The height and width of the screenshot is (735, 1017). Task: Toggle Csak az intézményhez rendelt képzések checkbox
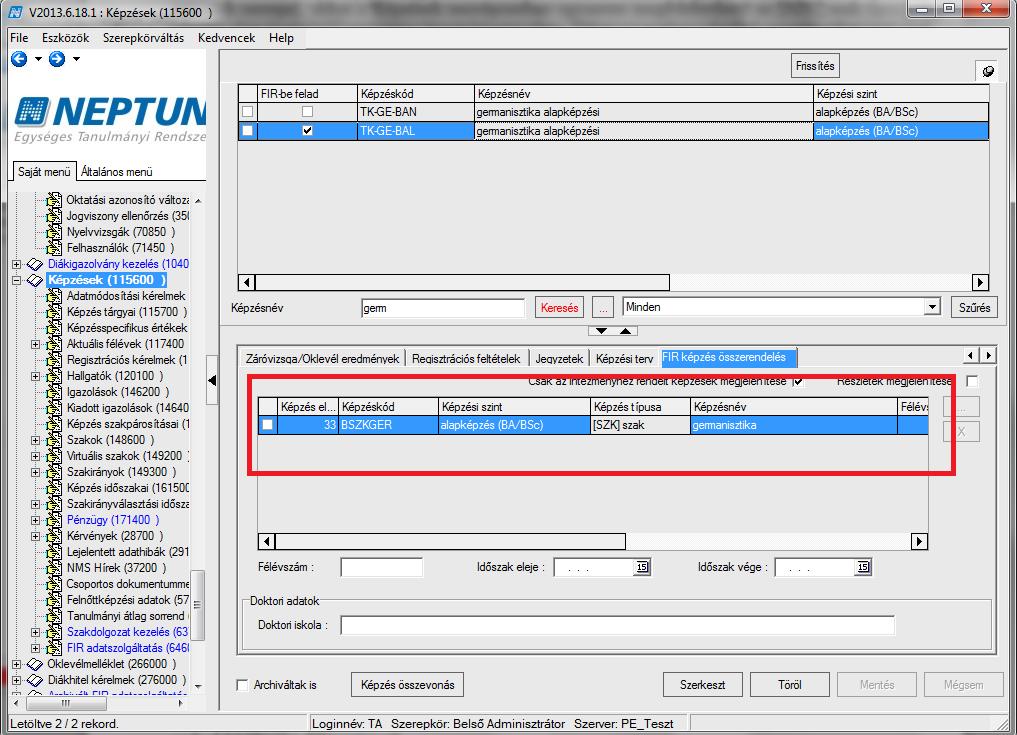[x=798, y=381]
